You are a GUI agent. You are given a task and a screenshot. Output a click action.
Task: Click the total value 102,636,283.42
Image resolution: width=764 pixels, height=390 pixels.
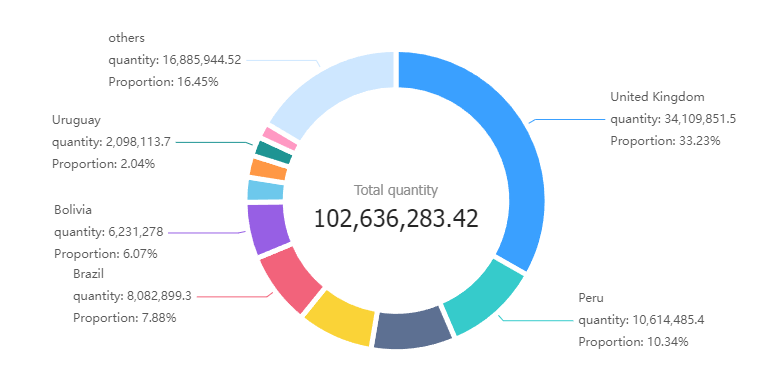(x=396, y=218)
